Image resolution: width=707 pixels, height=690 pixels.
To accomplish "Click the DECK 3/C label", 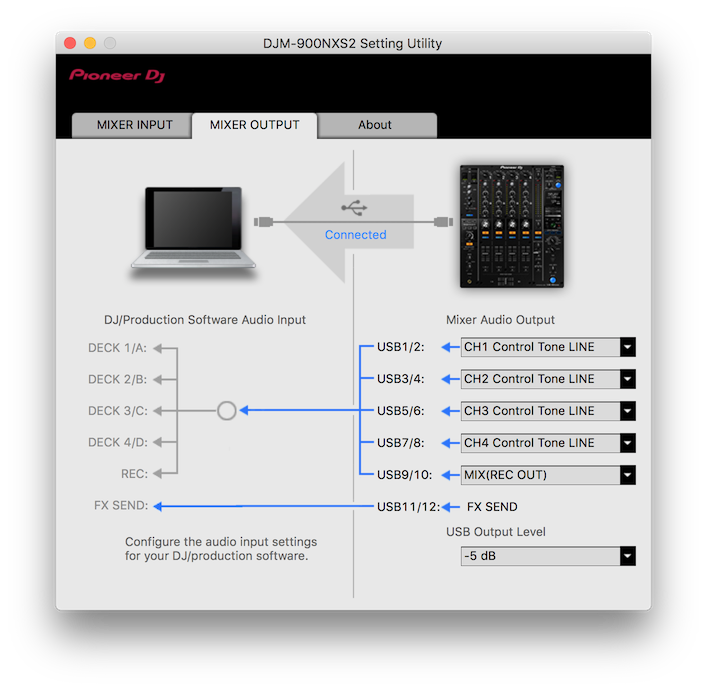I will coord(117,411).
